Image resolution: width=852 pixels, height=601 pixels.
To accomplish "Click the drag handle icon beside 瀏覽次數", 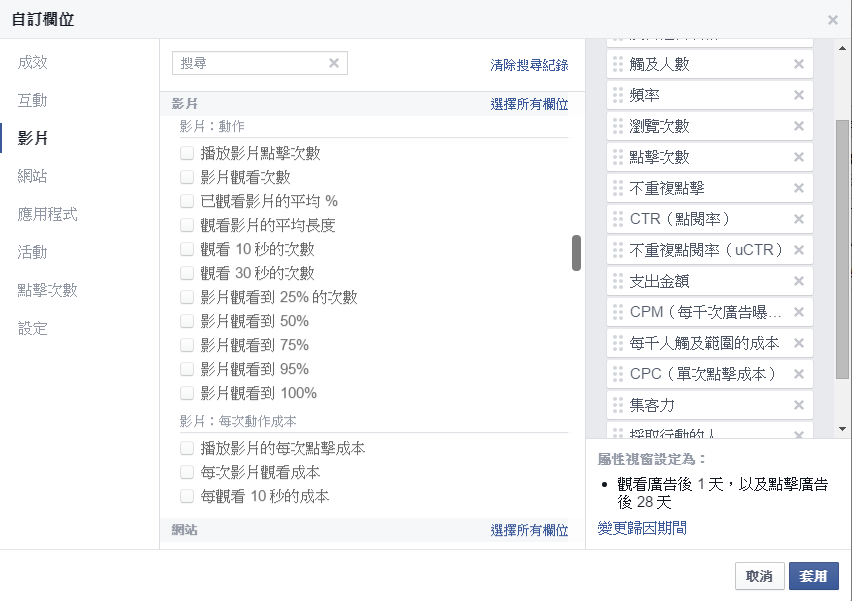I will click(x=617, y=126).
